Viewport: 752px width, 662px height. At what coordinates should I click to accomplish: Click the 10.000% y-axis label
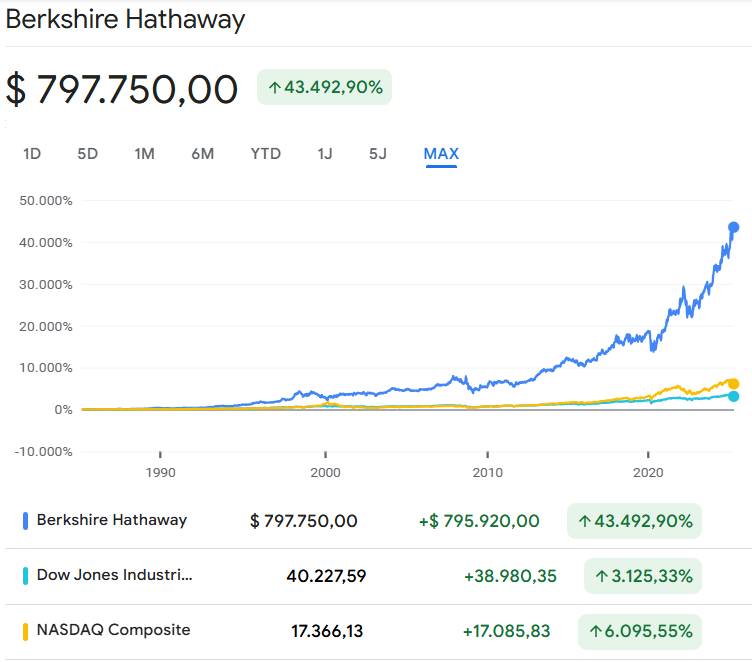click(x=46, y=368)
